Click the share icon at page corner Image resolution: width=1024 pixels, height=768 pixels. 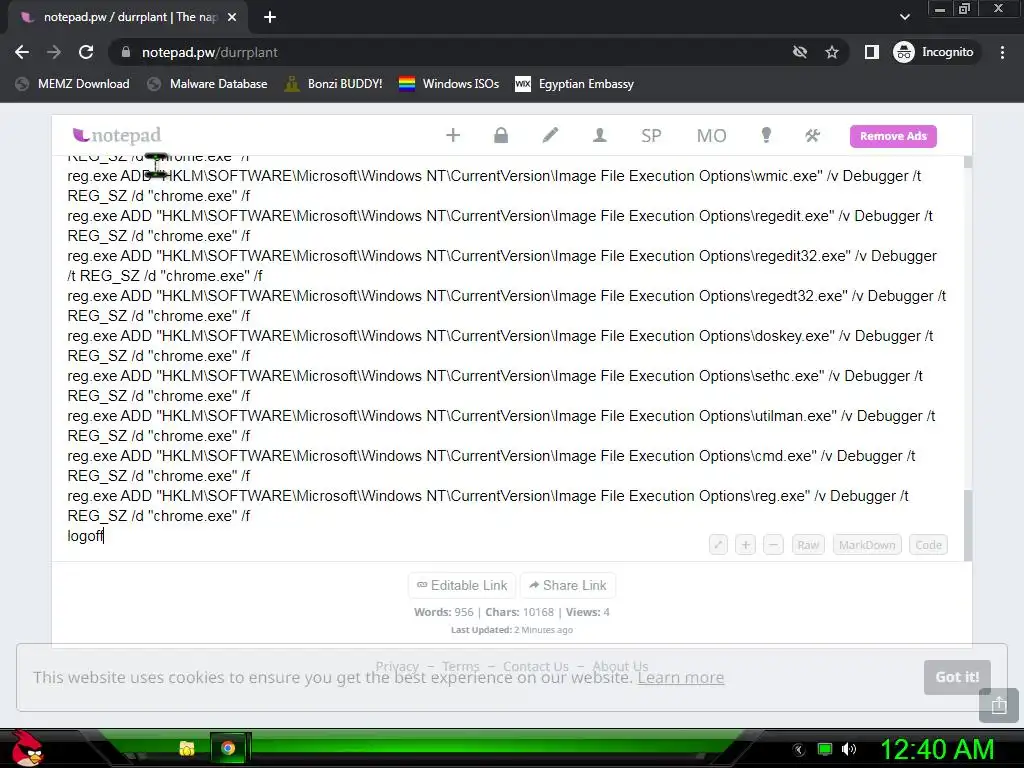(x=999, y=705)
